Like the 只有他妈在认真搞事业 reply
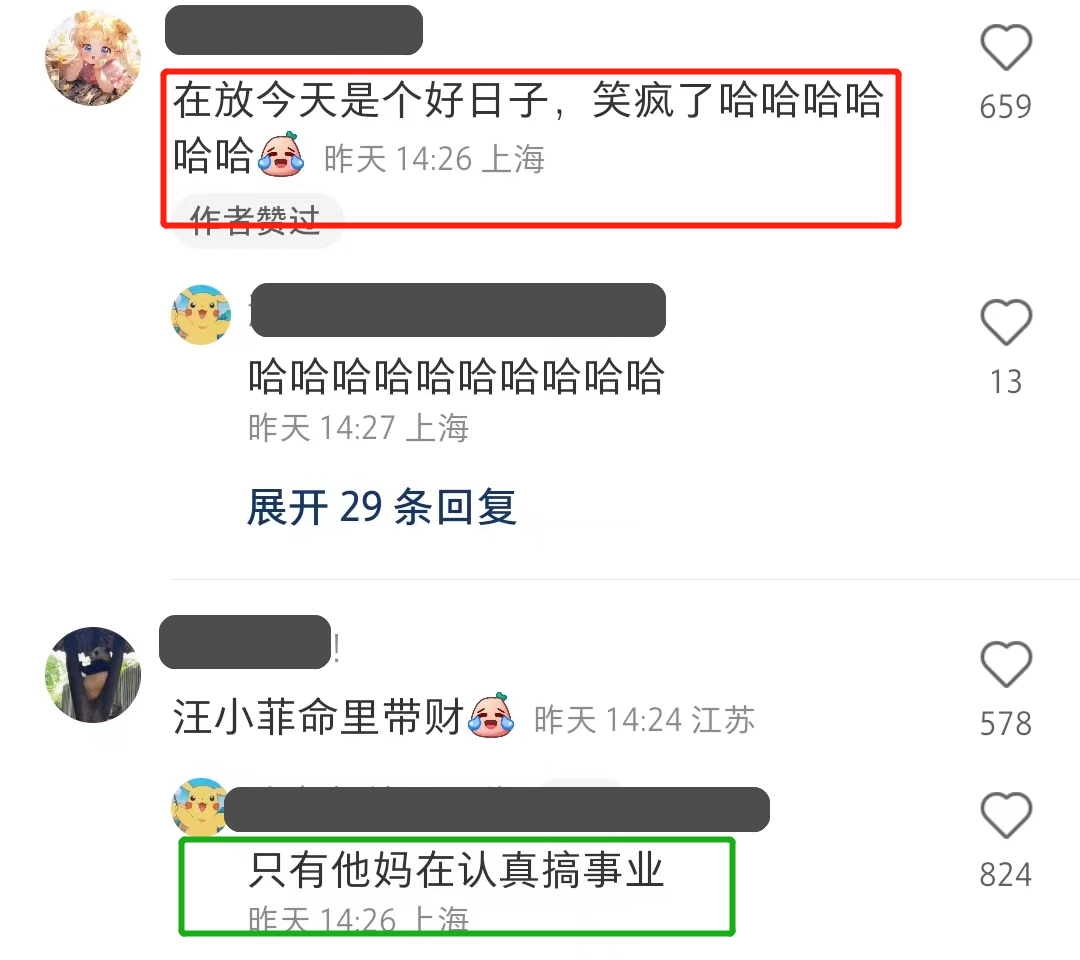 click(1006, 815)
